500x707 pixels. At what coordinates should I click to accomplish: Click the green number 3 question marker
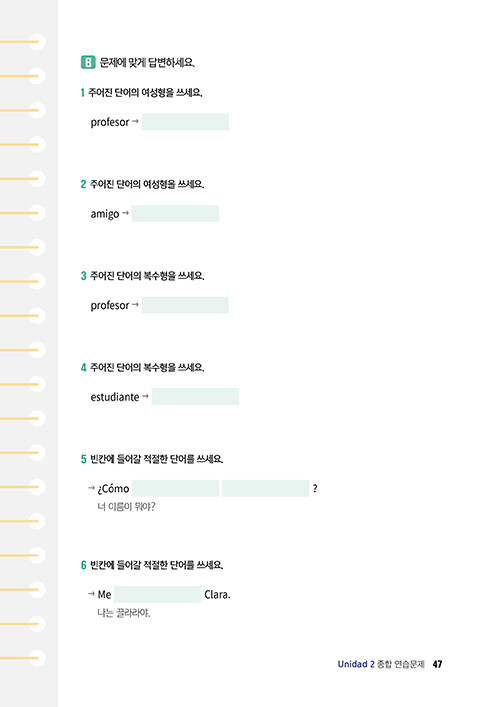click(x=83, y=276)
